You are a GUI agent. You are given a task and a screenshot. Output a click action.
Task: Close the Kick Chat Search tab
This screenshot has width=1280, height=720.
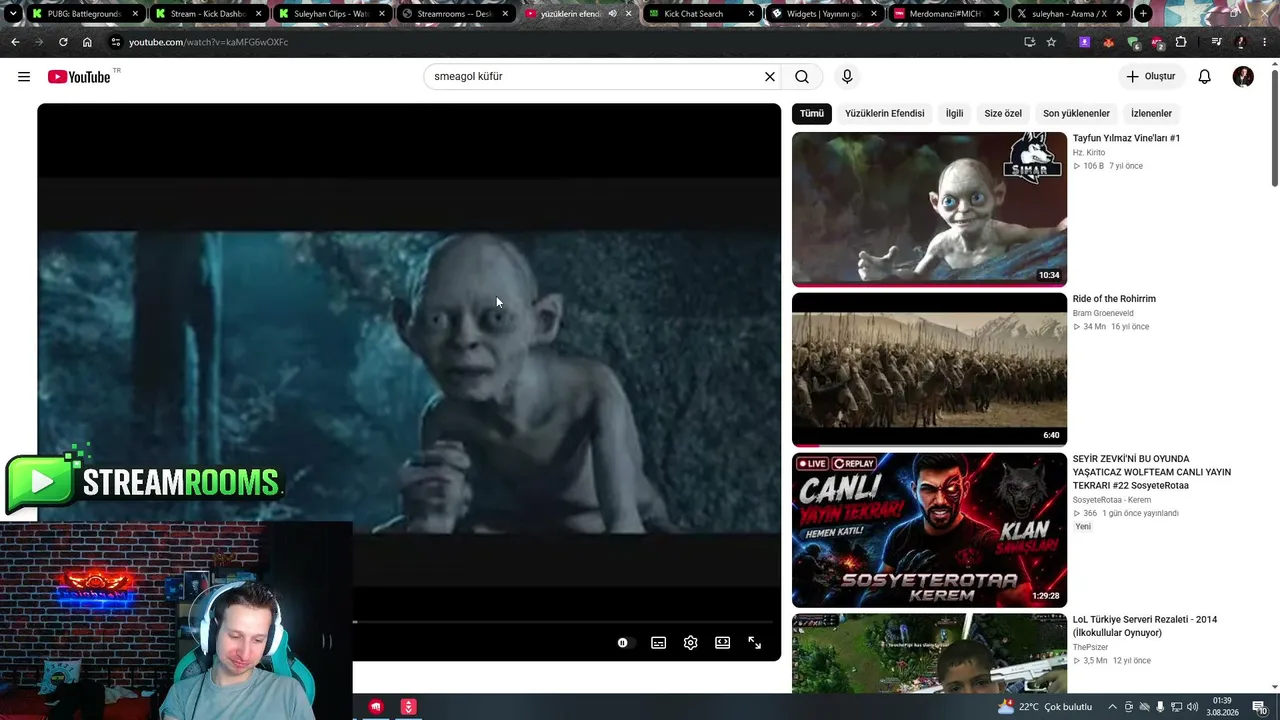tap(751, 14)
